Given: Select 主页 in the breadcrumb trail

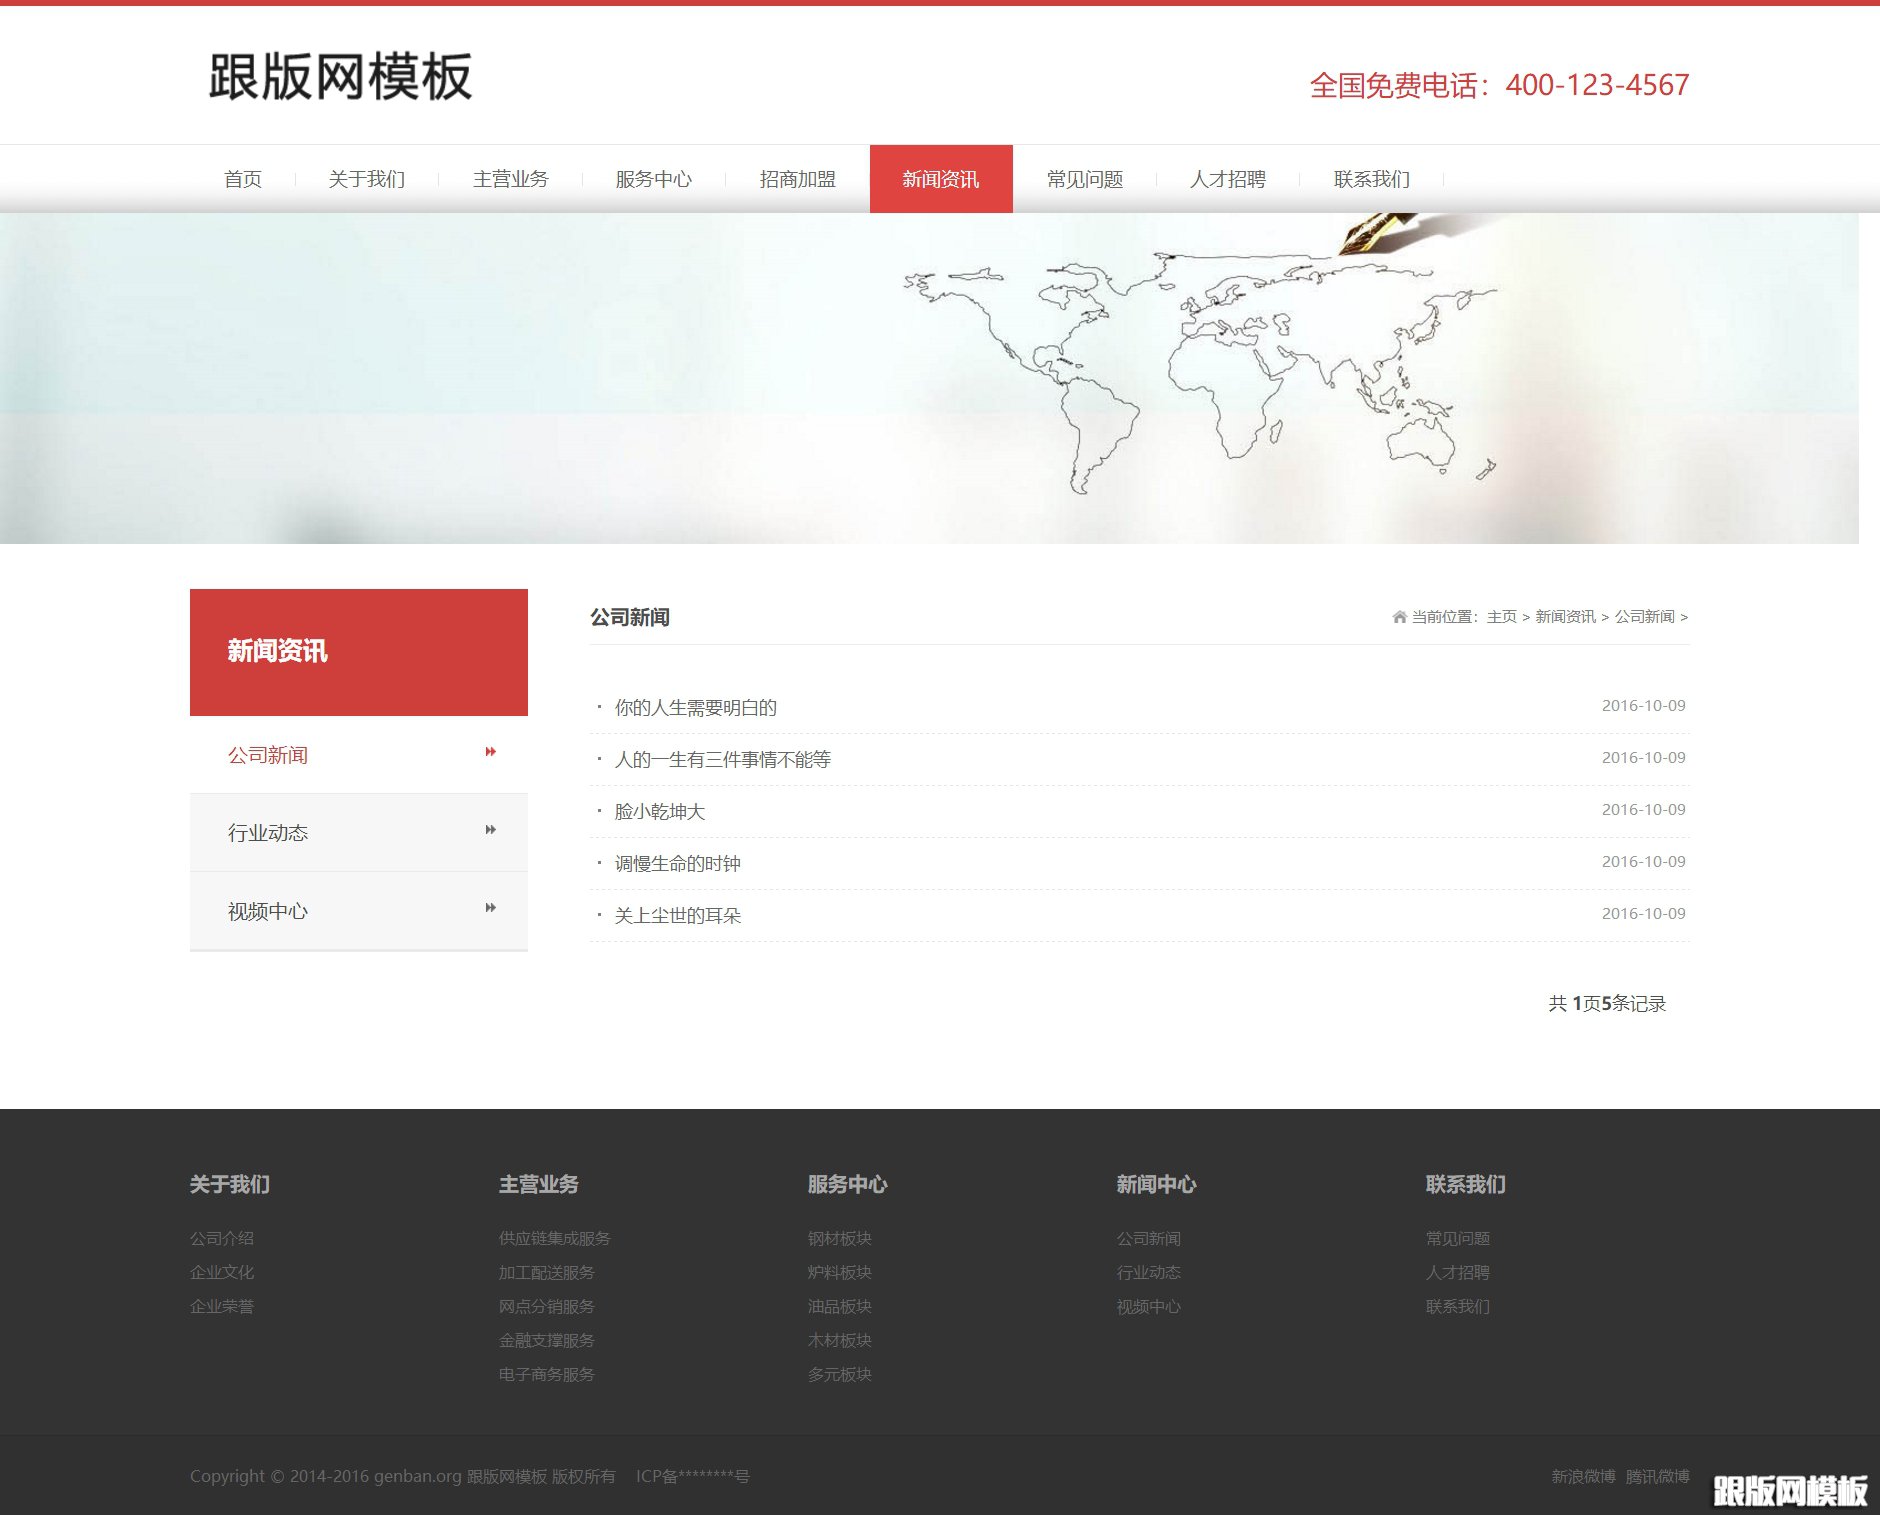Looking at the screenshot, I should pos(1501,617).
